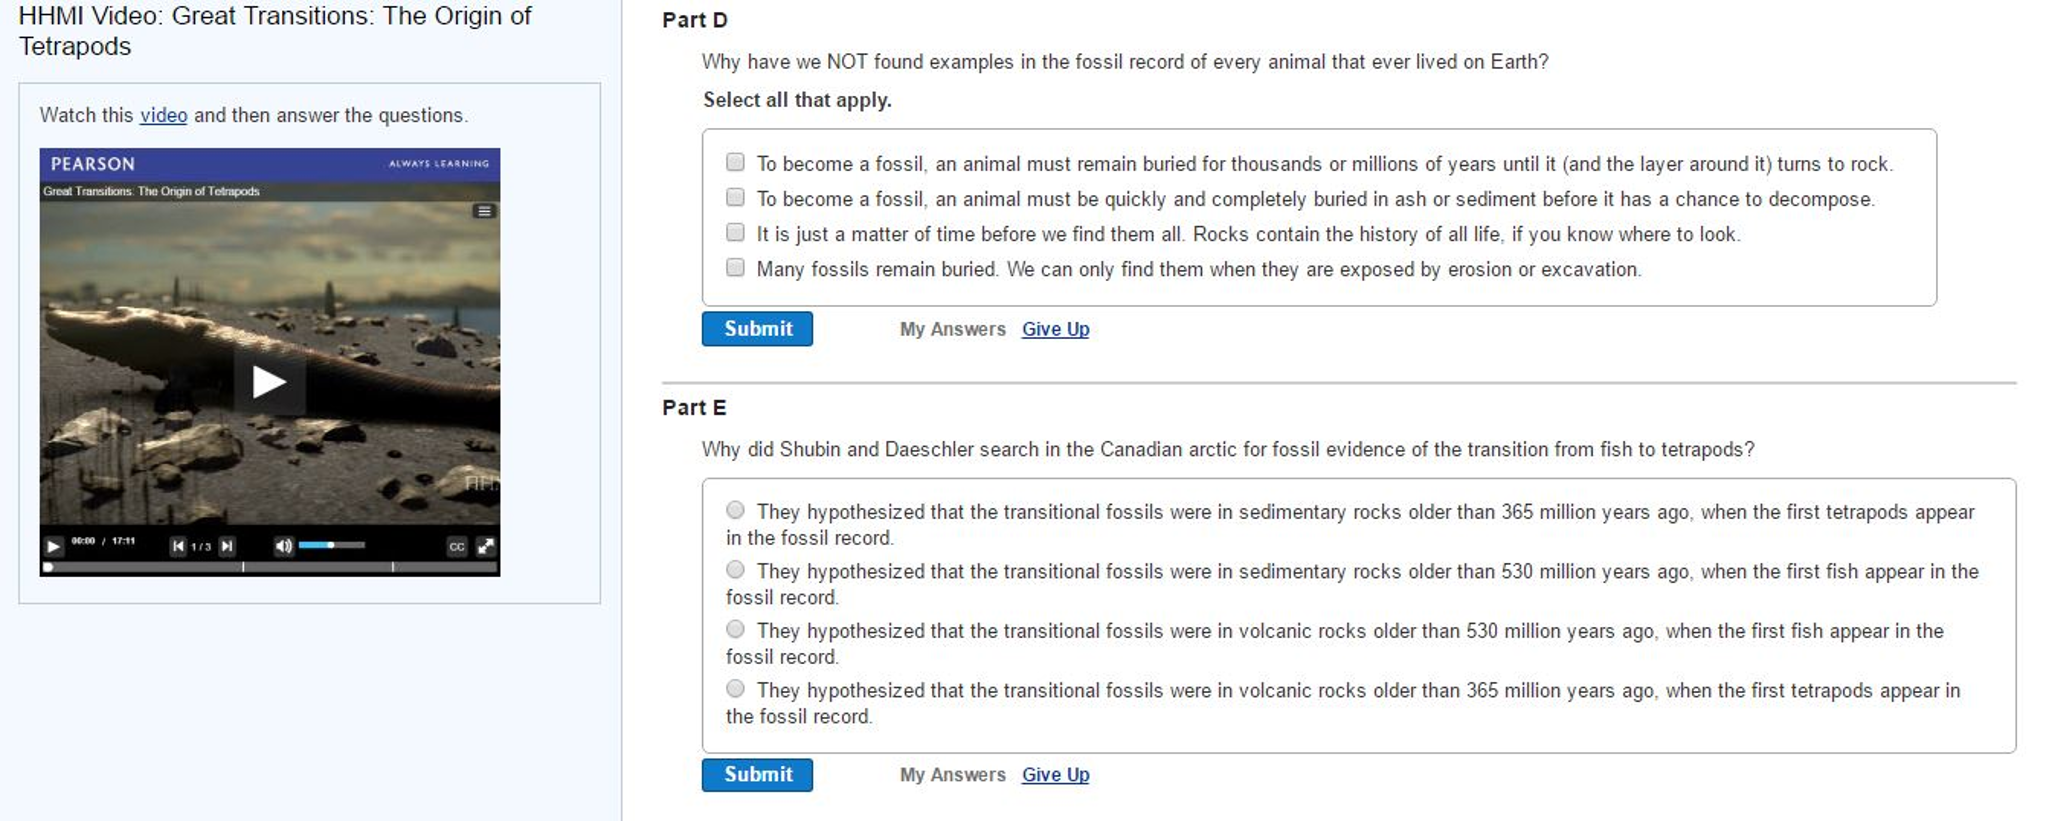Submit the Part E answer
This screenshot has width=2046, height=821.
(x=757, y=775)
